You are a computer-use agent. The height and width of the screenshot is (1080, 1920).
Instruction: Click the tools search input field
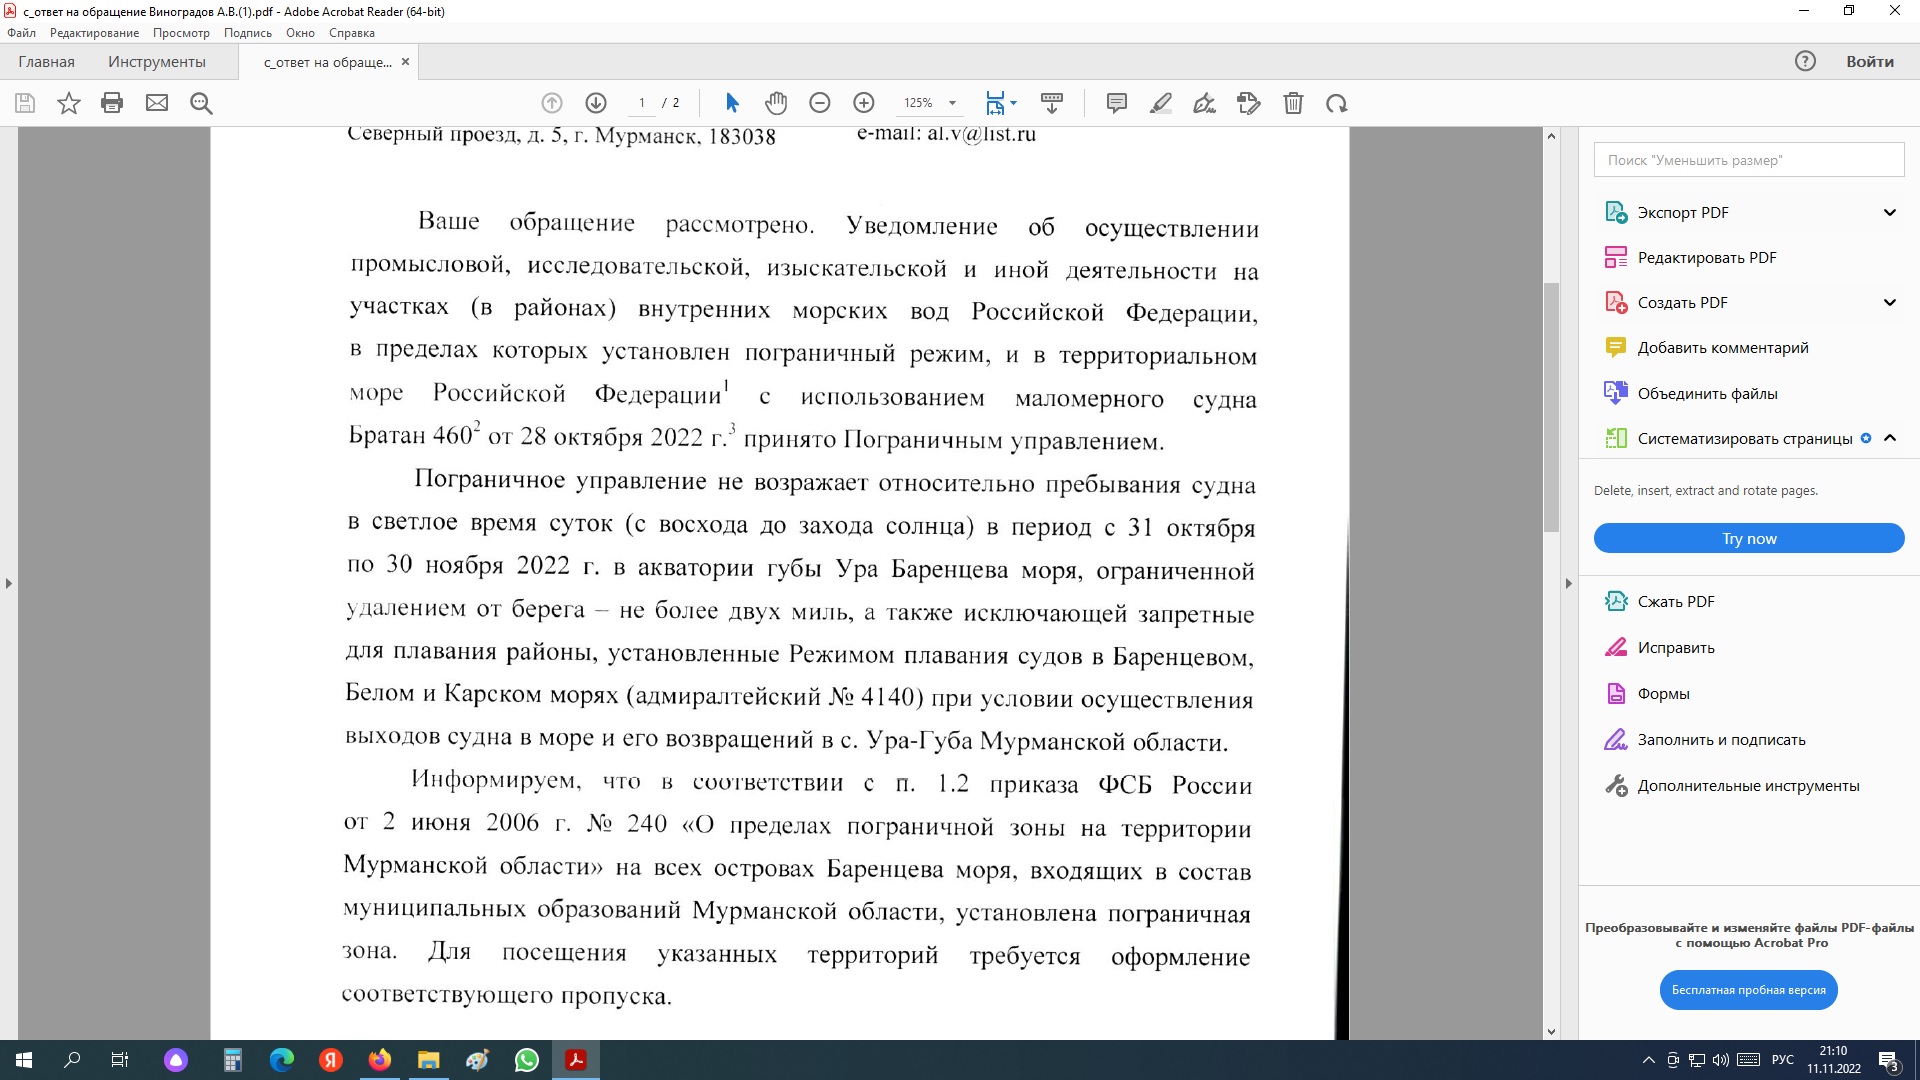[1748, 160]
